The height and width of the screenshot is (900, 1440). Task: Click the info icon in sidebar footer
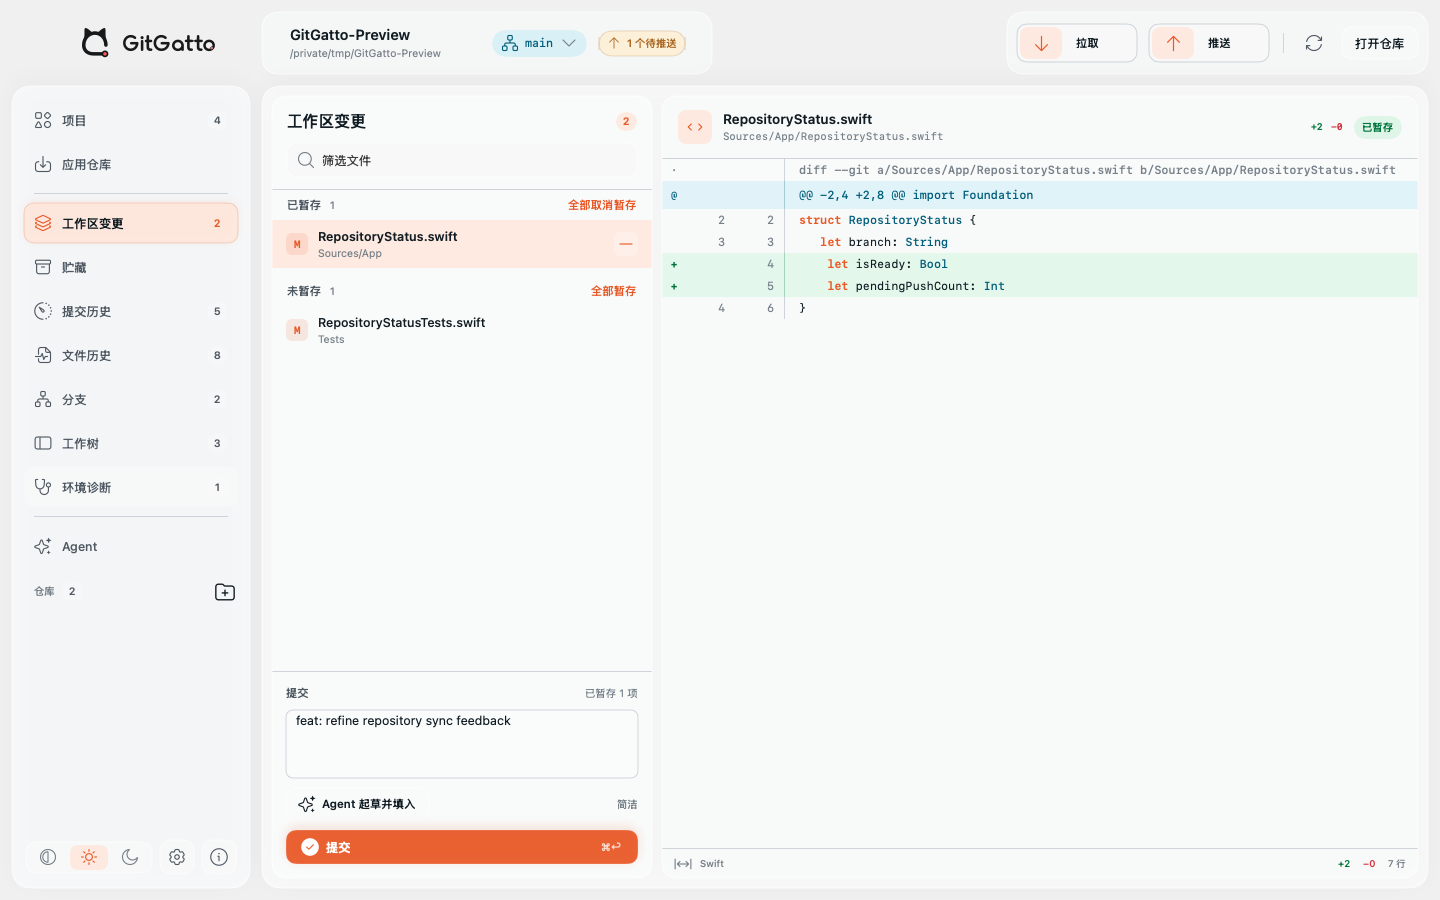[x=219, y=857]
